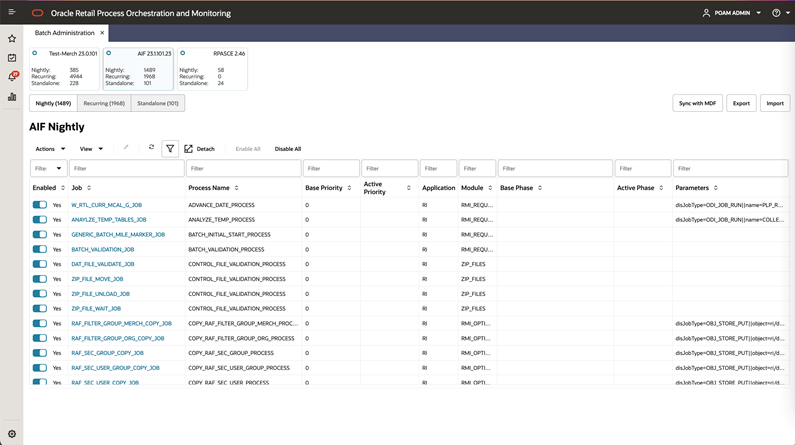Switch to the Standalone (101) tab
795x445 pixels.
158,103
